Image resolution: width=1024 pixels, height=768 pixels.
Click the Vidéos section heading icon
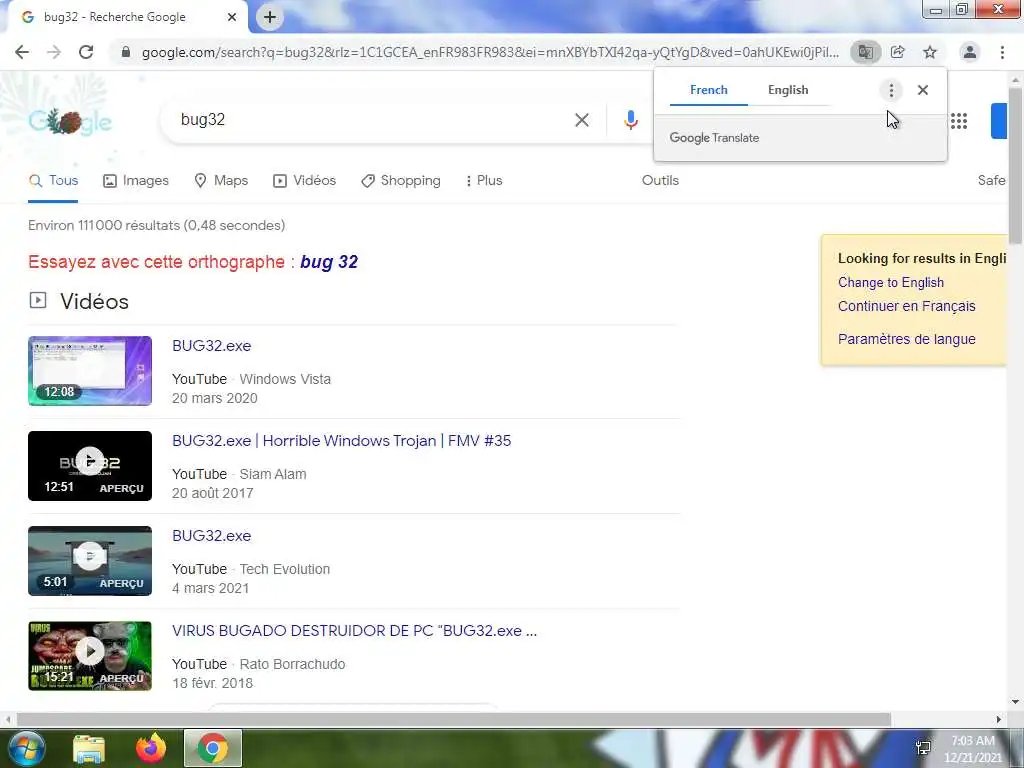pyautogui.click(x=38, y=300)
